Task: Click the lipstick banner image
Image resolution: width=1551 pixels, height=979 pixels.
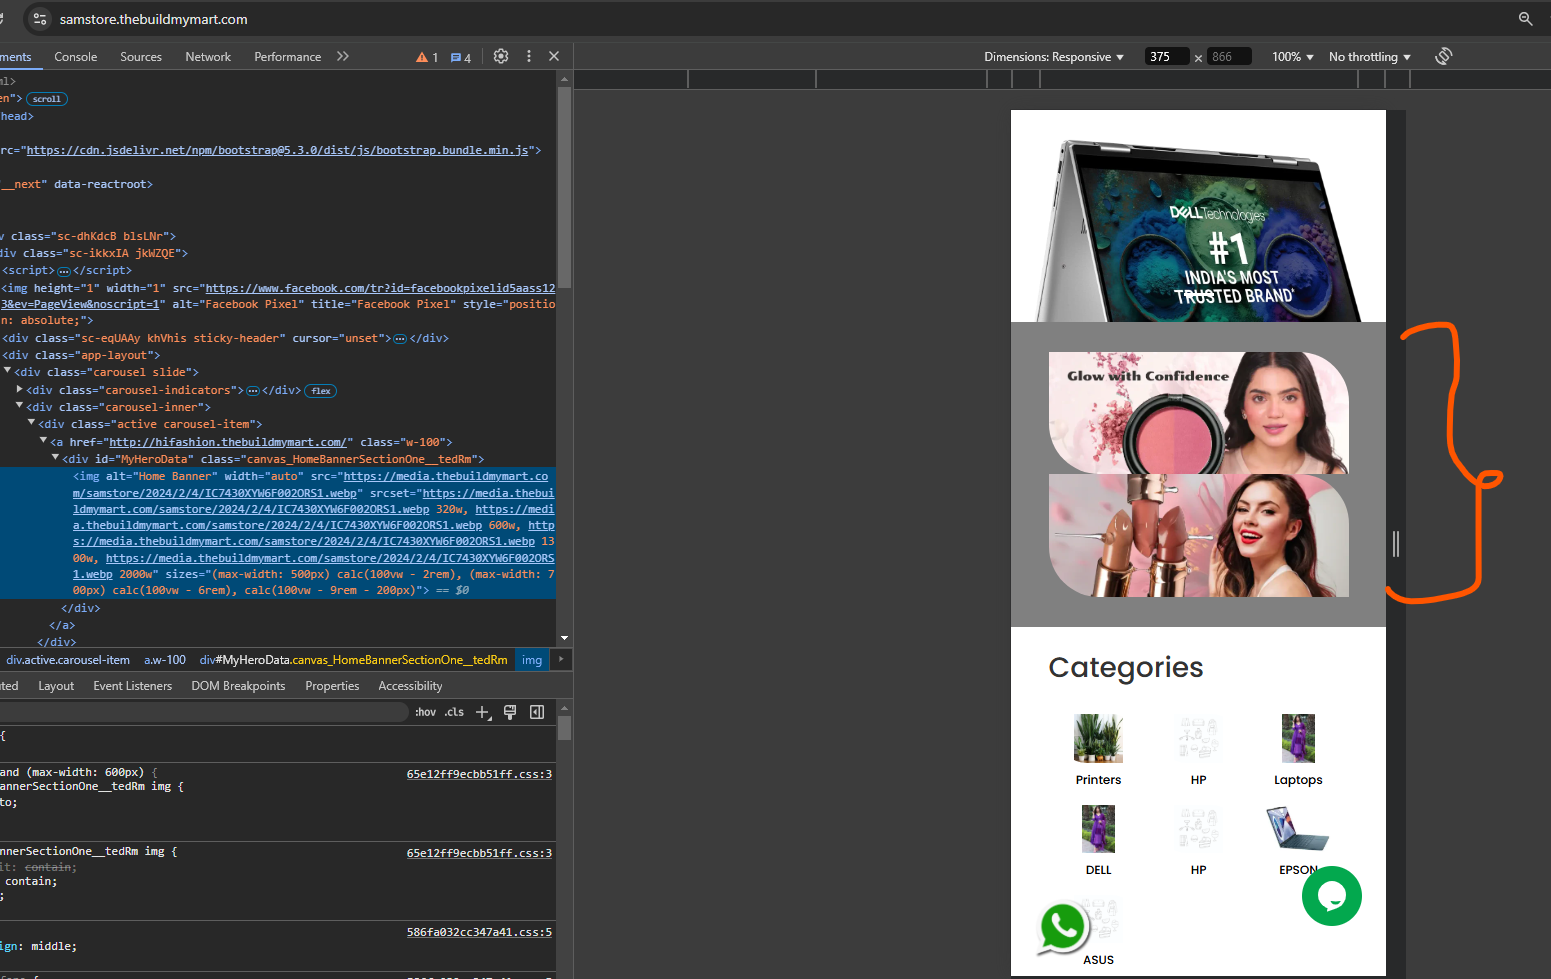Action: (x=1198, y=536)
